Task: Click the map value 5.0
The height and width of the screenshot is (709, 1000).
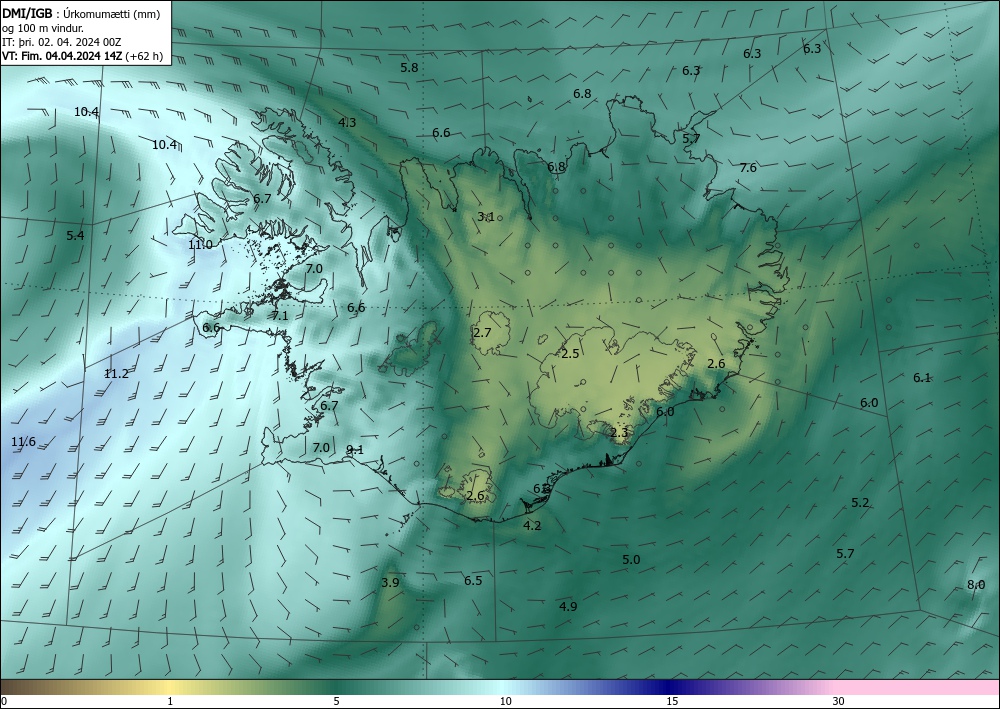Action: click(x=631, y=560)
